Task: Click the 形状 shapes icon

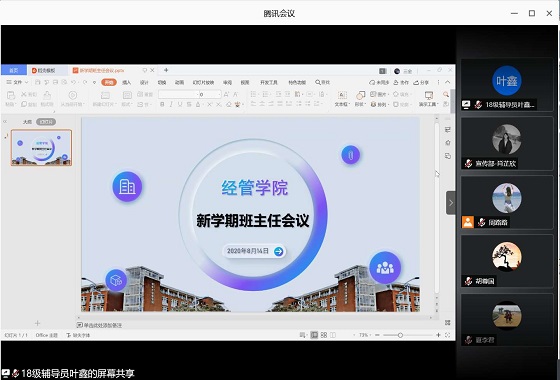Action: tap(360, 99)
